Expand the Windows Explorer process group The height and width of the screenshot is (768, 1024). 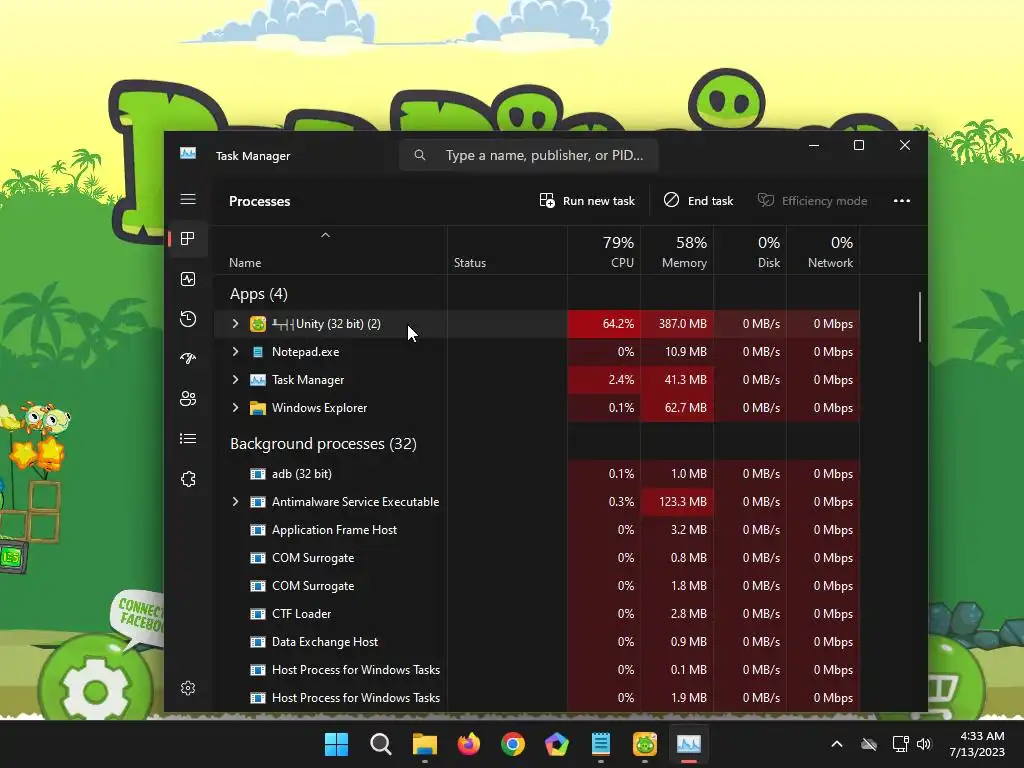tap(235, 408)
